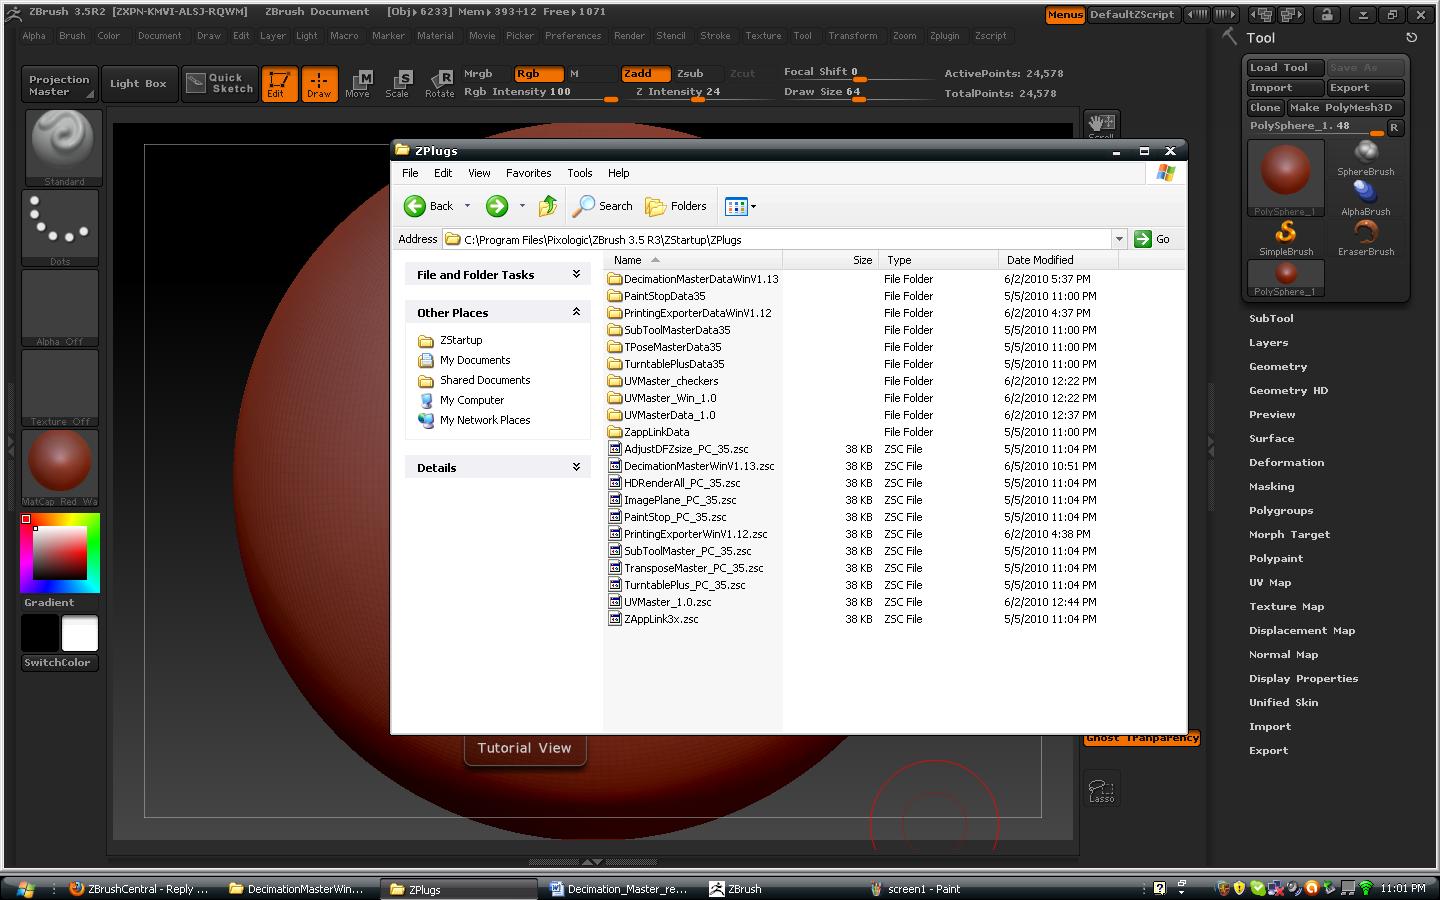Toggle the Mrgb mode button
Viewport: 1440px width, 900px height.
[x=486, y=74]
